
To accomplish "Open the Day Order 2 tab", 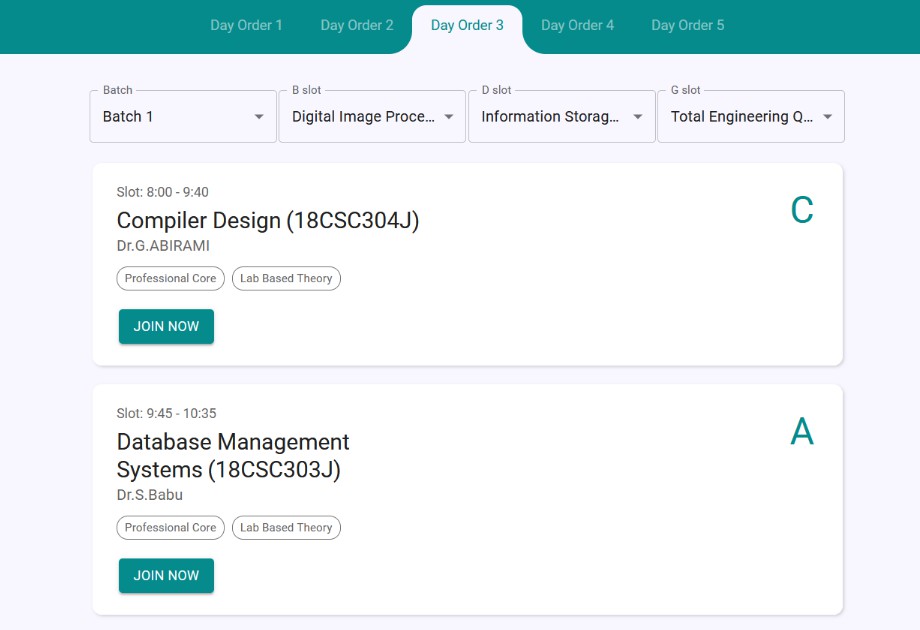I will 357,25.
